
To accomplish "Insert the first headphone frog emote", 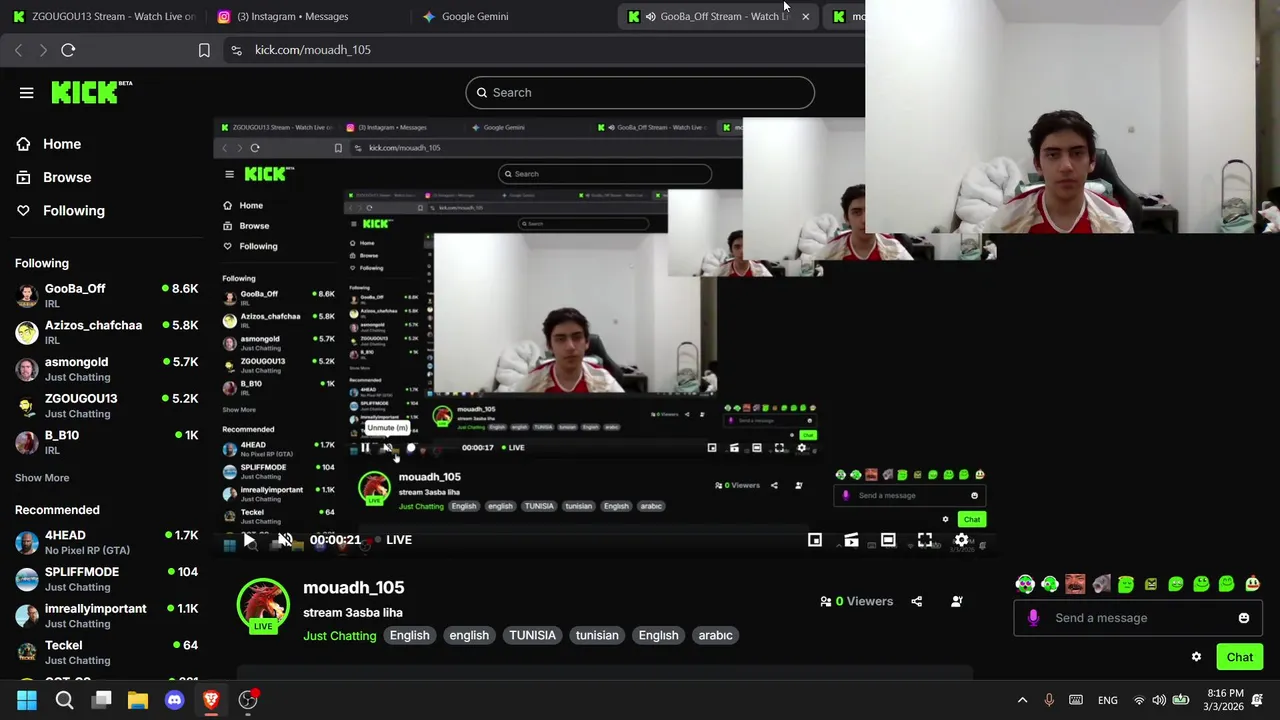I will (1025, 584).
